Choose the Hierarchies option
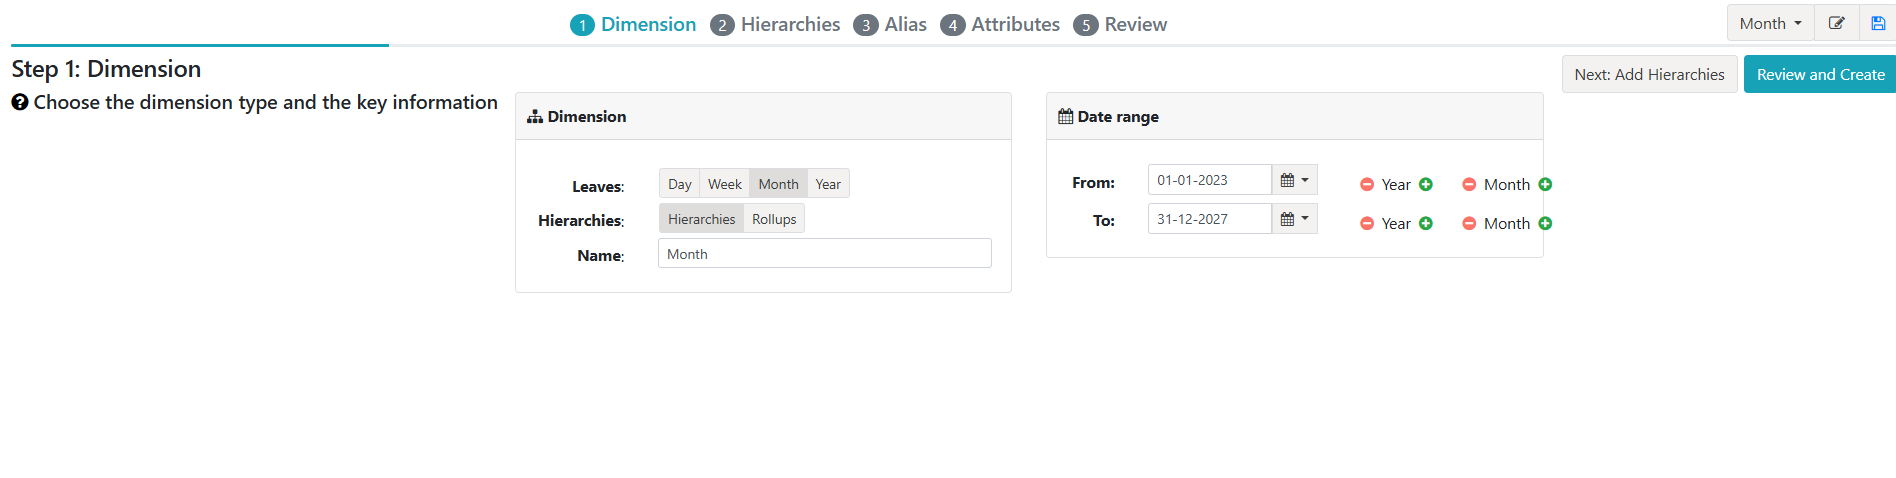The image size is (1896, 478). point(701,219)
